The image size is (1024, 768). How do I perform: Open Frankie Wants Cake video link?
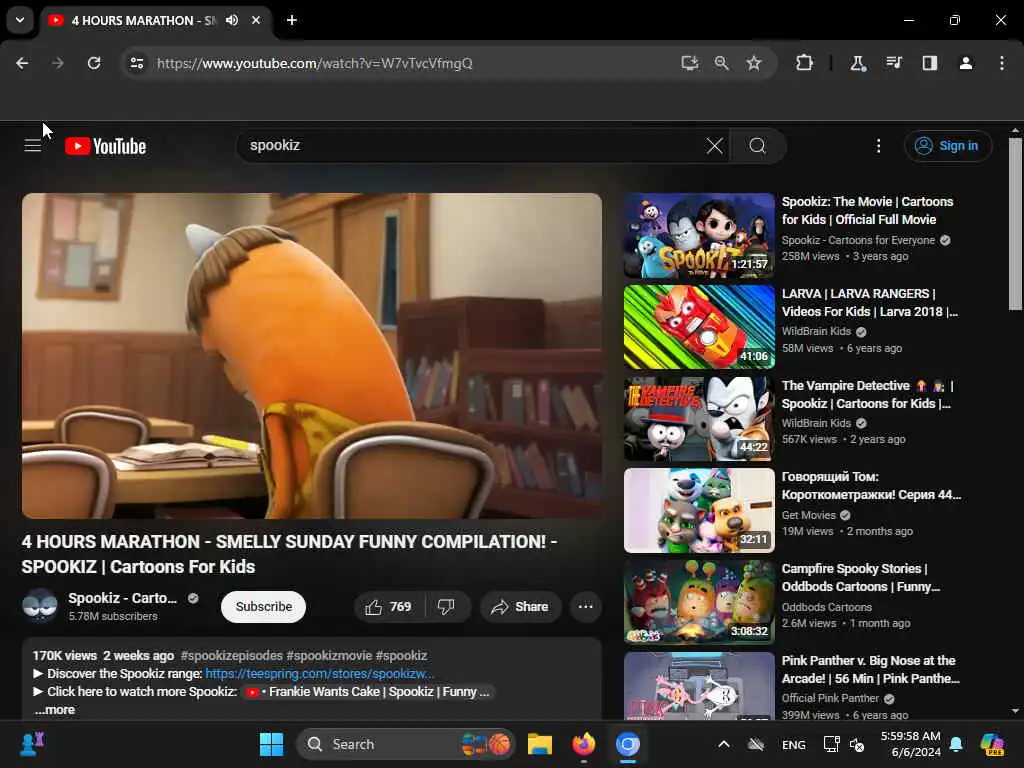[x=369, y=692]
